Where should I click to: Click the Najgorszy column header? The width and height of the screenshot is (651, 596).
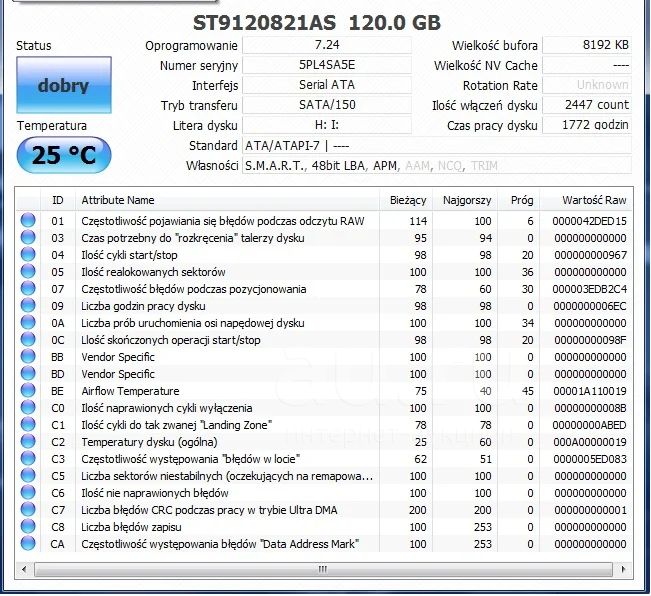point(465,200)
